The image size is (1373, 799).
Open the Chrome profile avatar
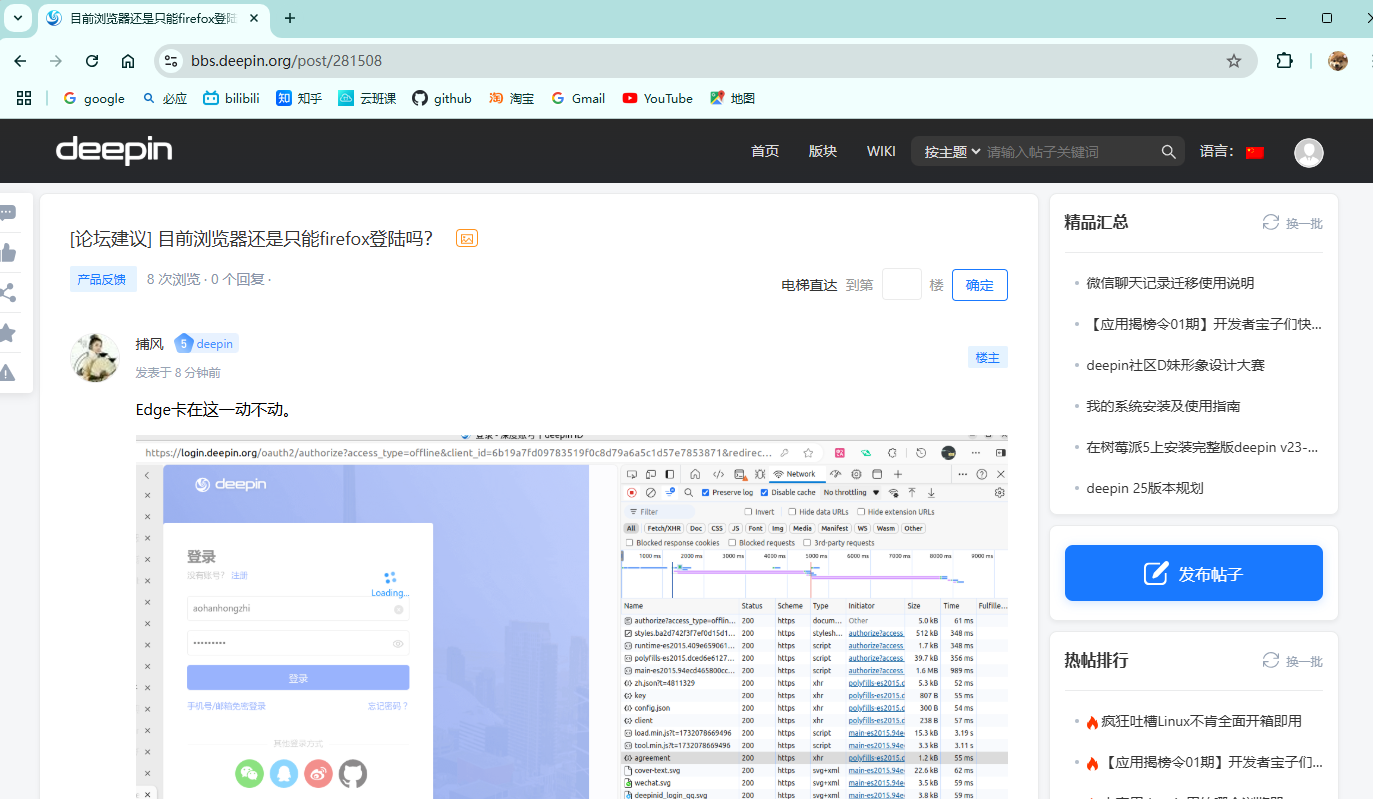pyautogui.click(x=1338, y=61)
